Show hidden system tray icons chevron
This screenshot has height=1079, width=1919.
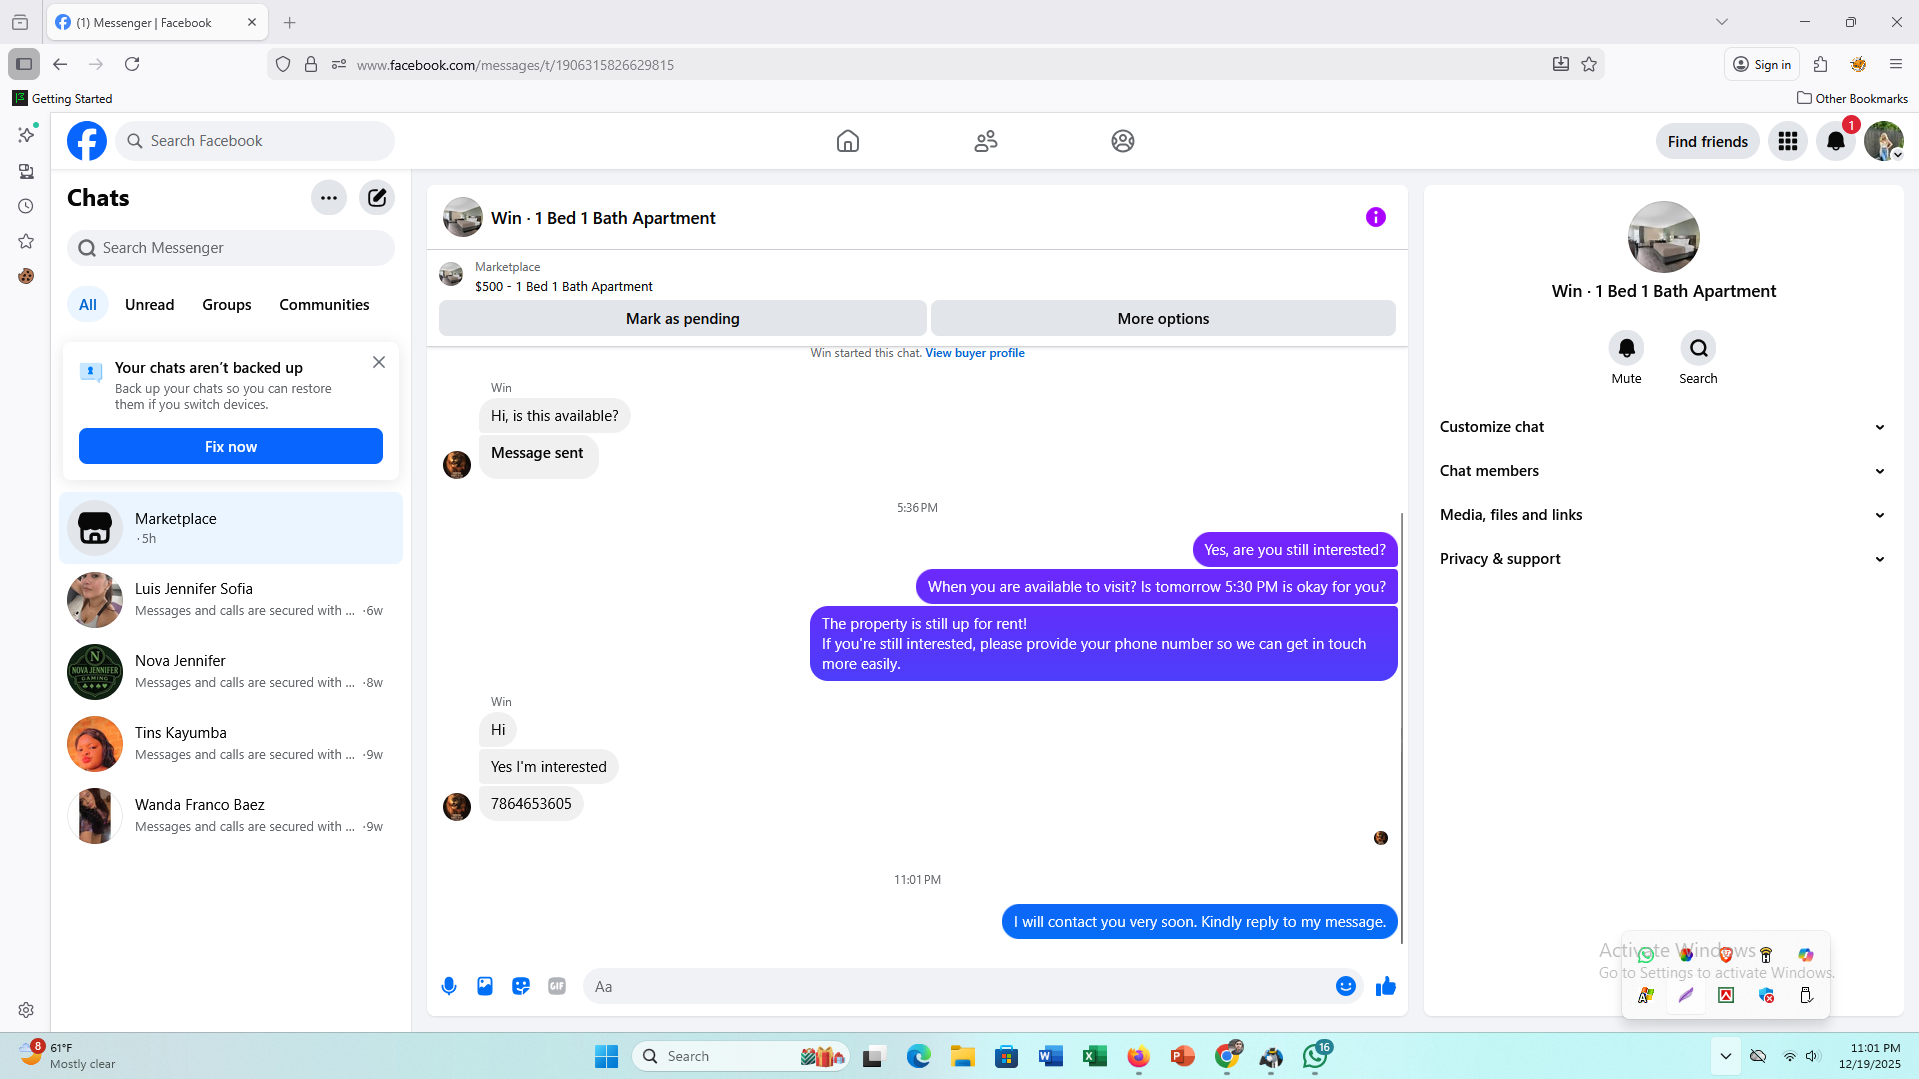tap(1726, 1056)
